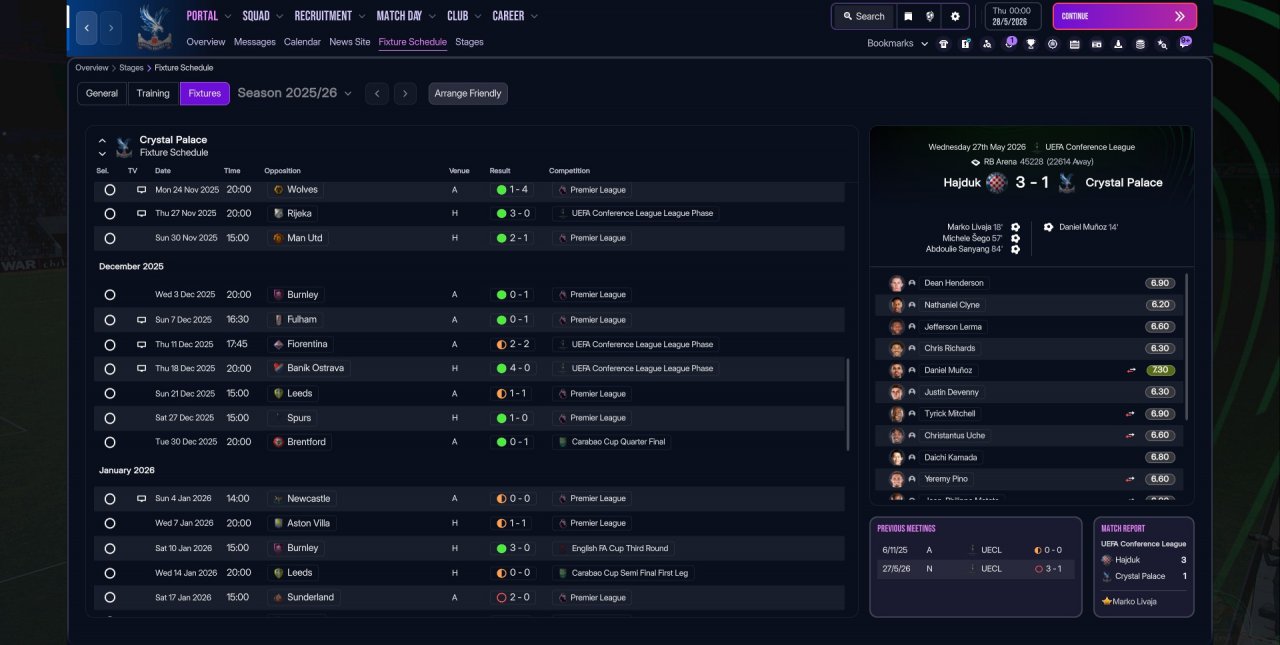Image resolution: width=1280 pixels, height=645 pixels.
Task: Select the Sunderland fixture radio button
Action: pyautogui.click(x=110, y=597)
